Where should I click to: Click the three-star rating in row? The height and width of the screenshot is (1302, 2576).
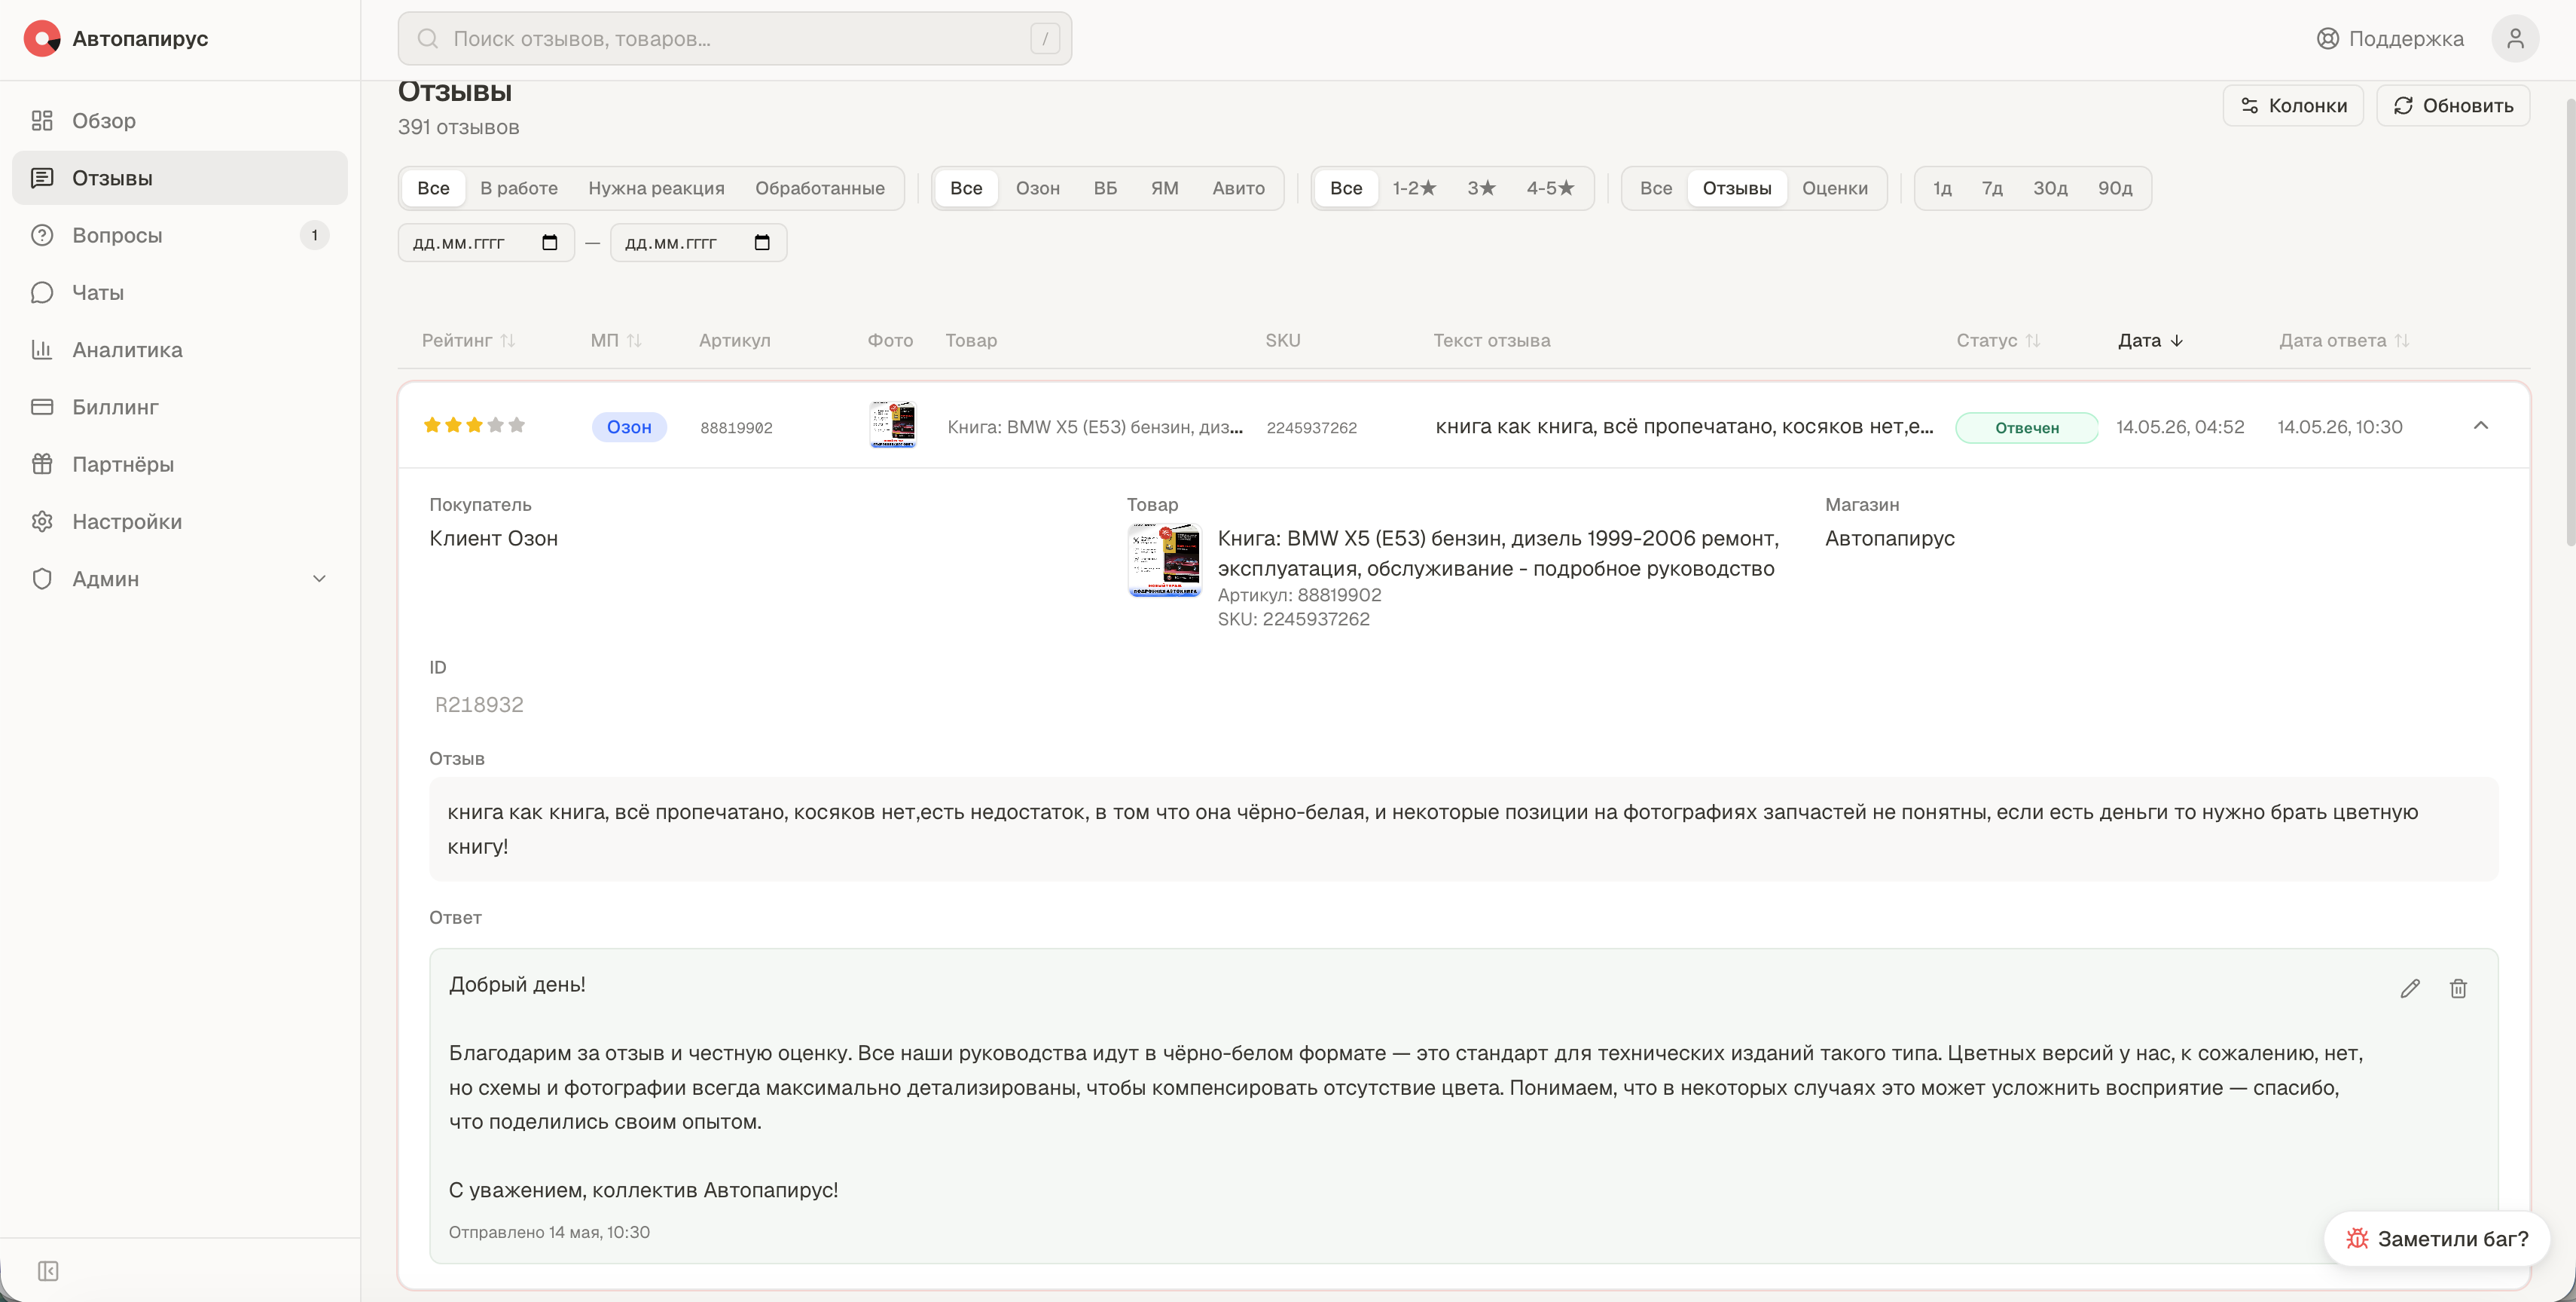pyautogui.click(x=474, y=425)
